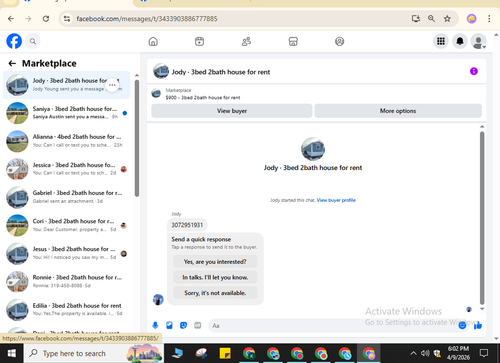500x363 pixels.
Task: Open the Facebook menu grid icon
Action: 441,41
